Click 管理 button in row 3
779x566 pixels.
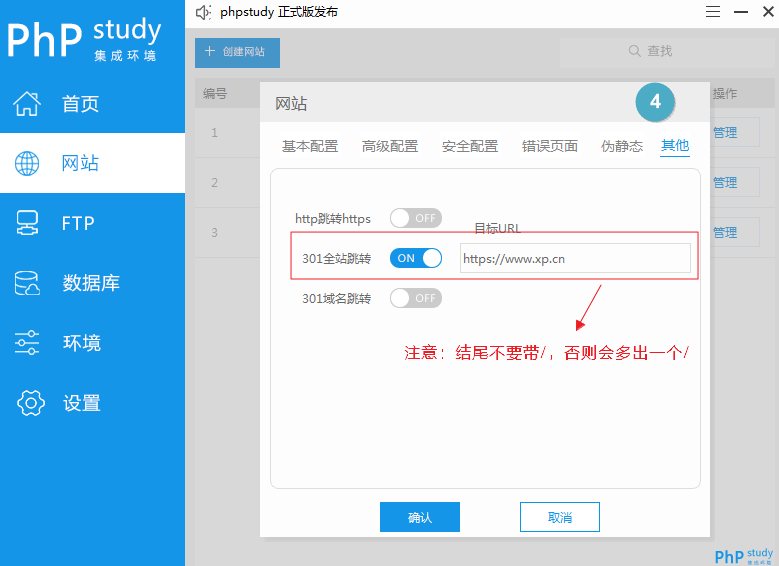[x=735, y=232]
